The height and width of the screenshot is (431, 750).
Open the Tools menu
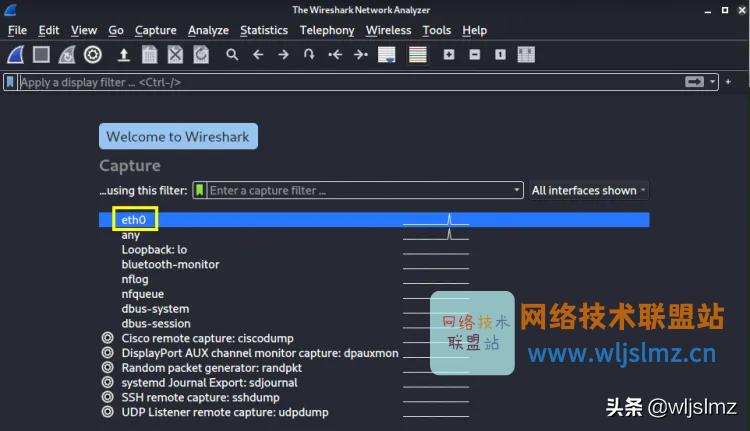tap(437, 30)
